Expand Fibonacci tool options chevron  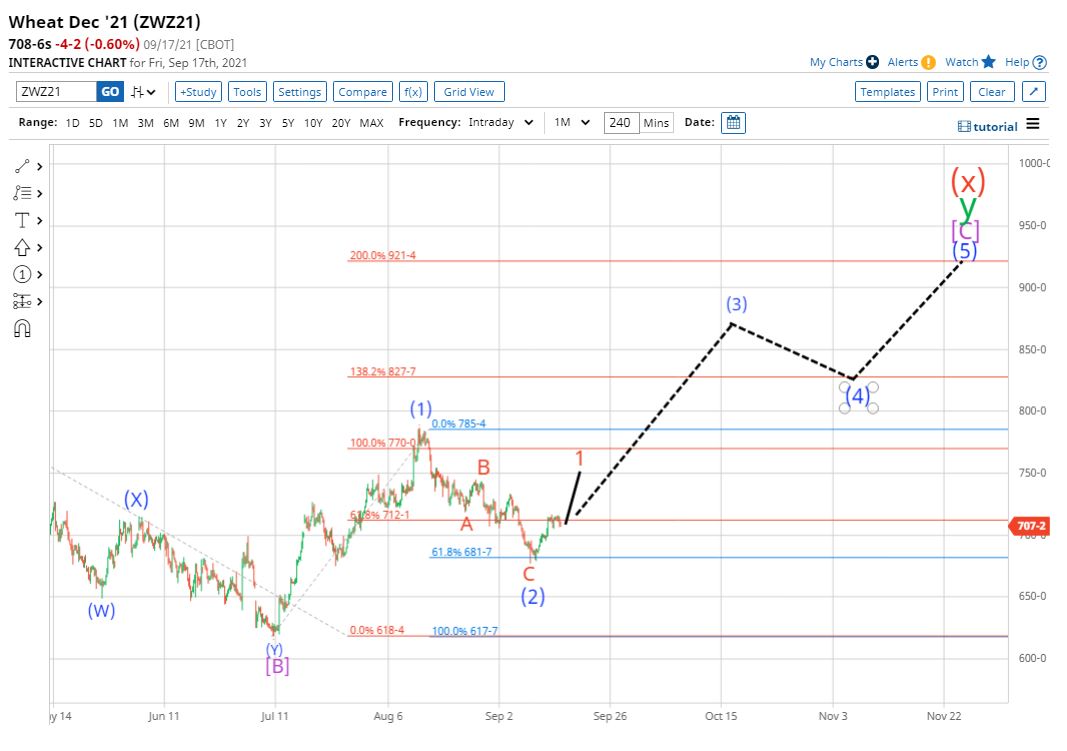click(39, 194)
